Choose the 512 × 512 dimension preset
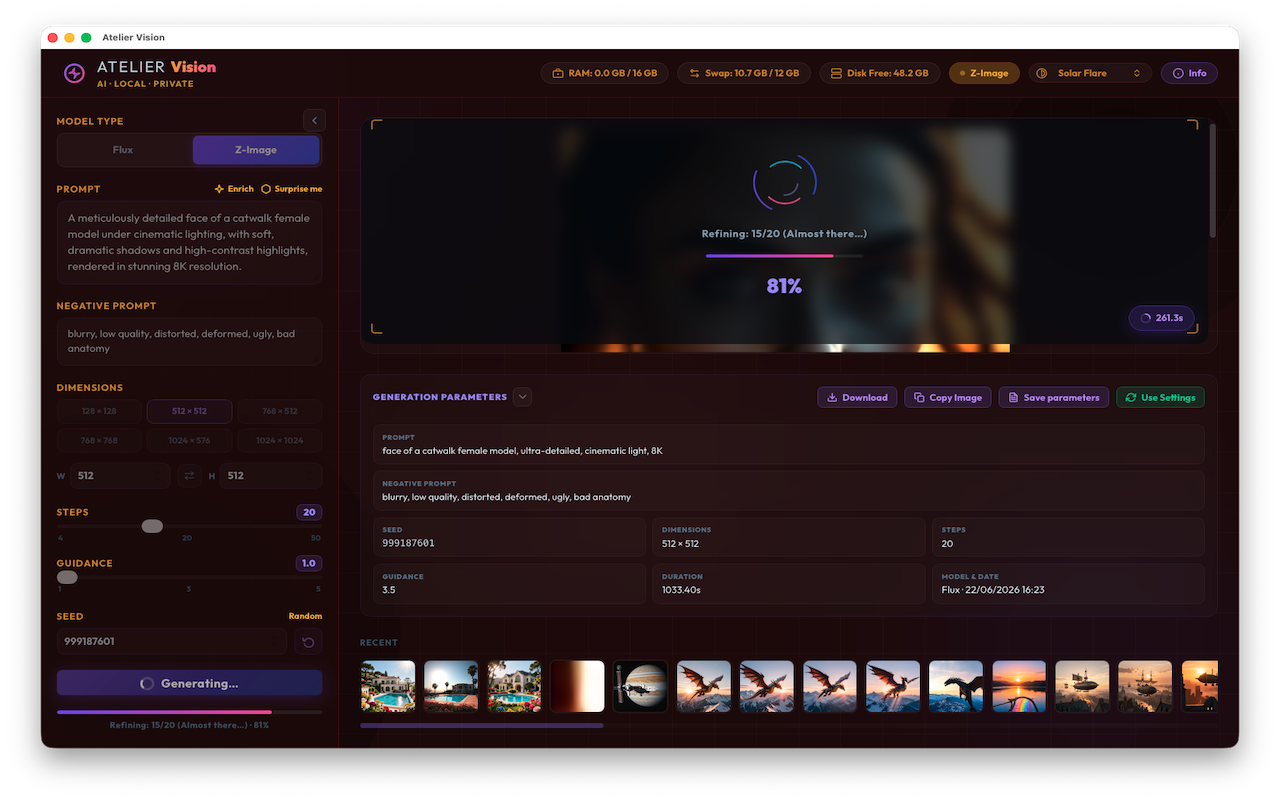 pos(189,411)
